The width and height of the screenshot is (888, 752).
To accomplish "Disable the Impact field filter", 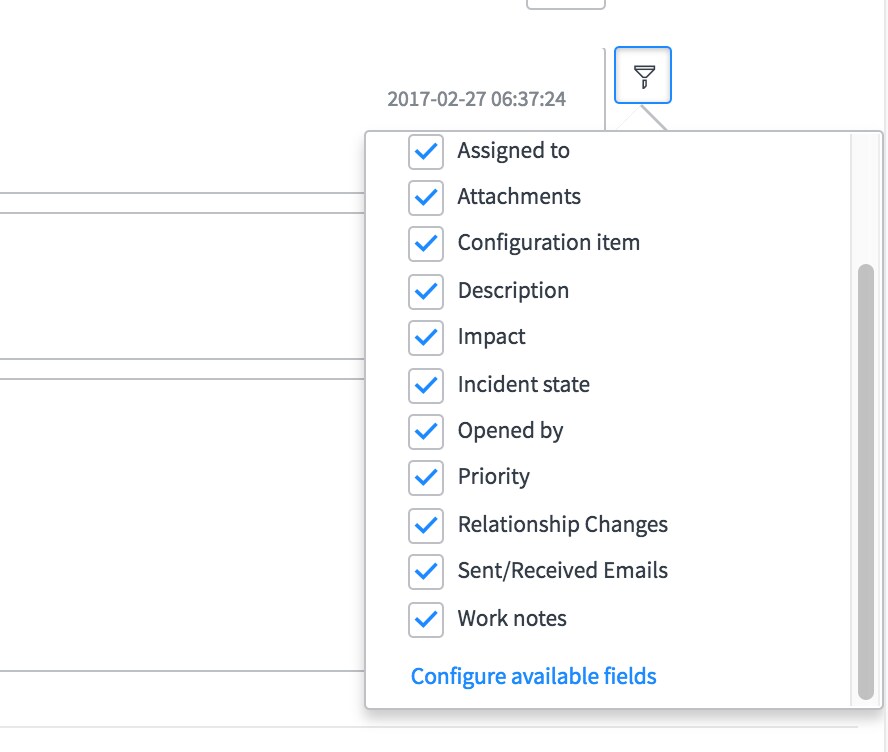I will [426, 338].
